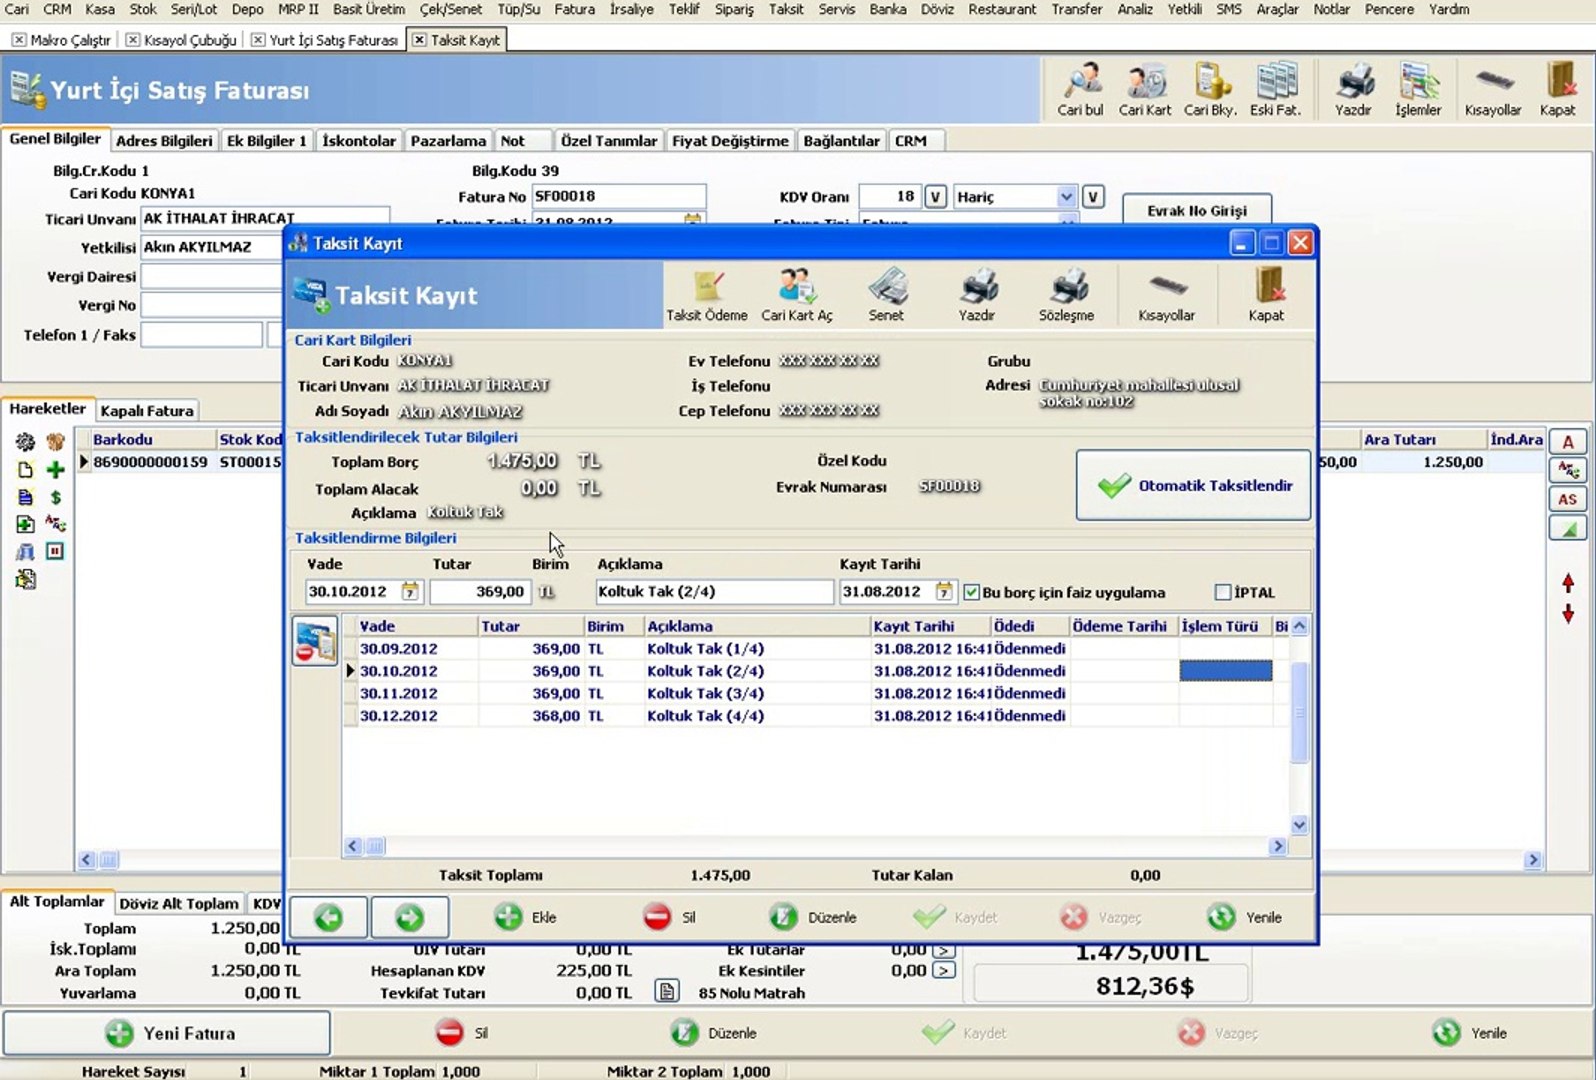Close the Kısayol Çubuğu tab via its x box

click(133, 40)
